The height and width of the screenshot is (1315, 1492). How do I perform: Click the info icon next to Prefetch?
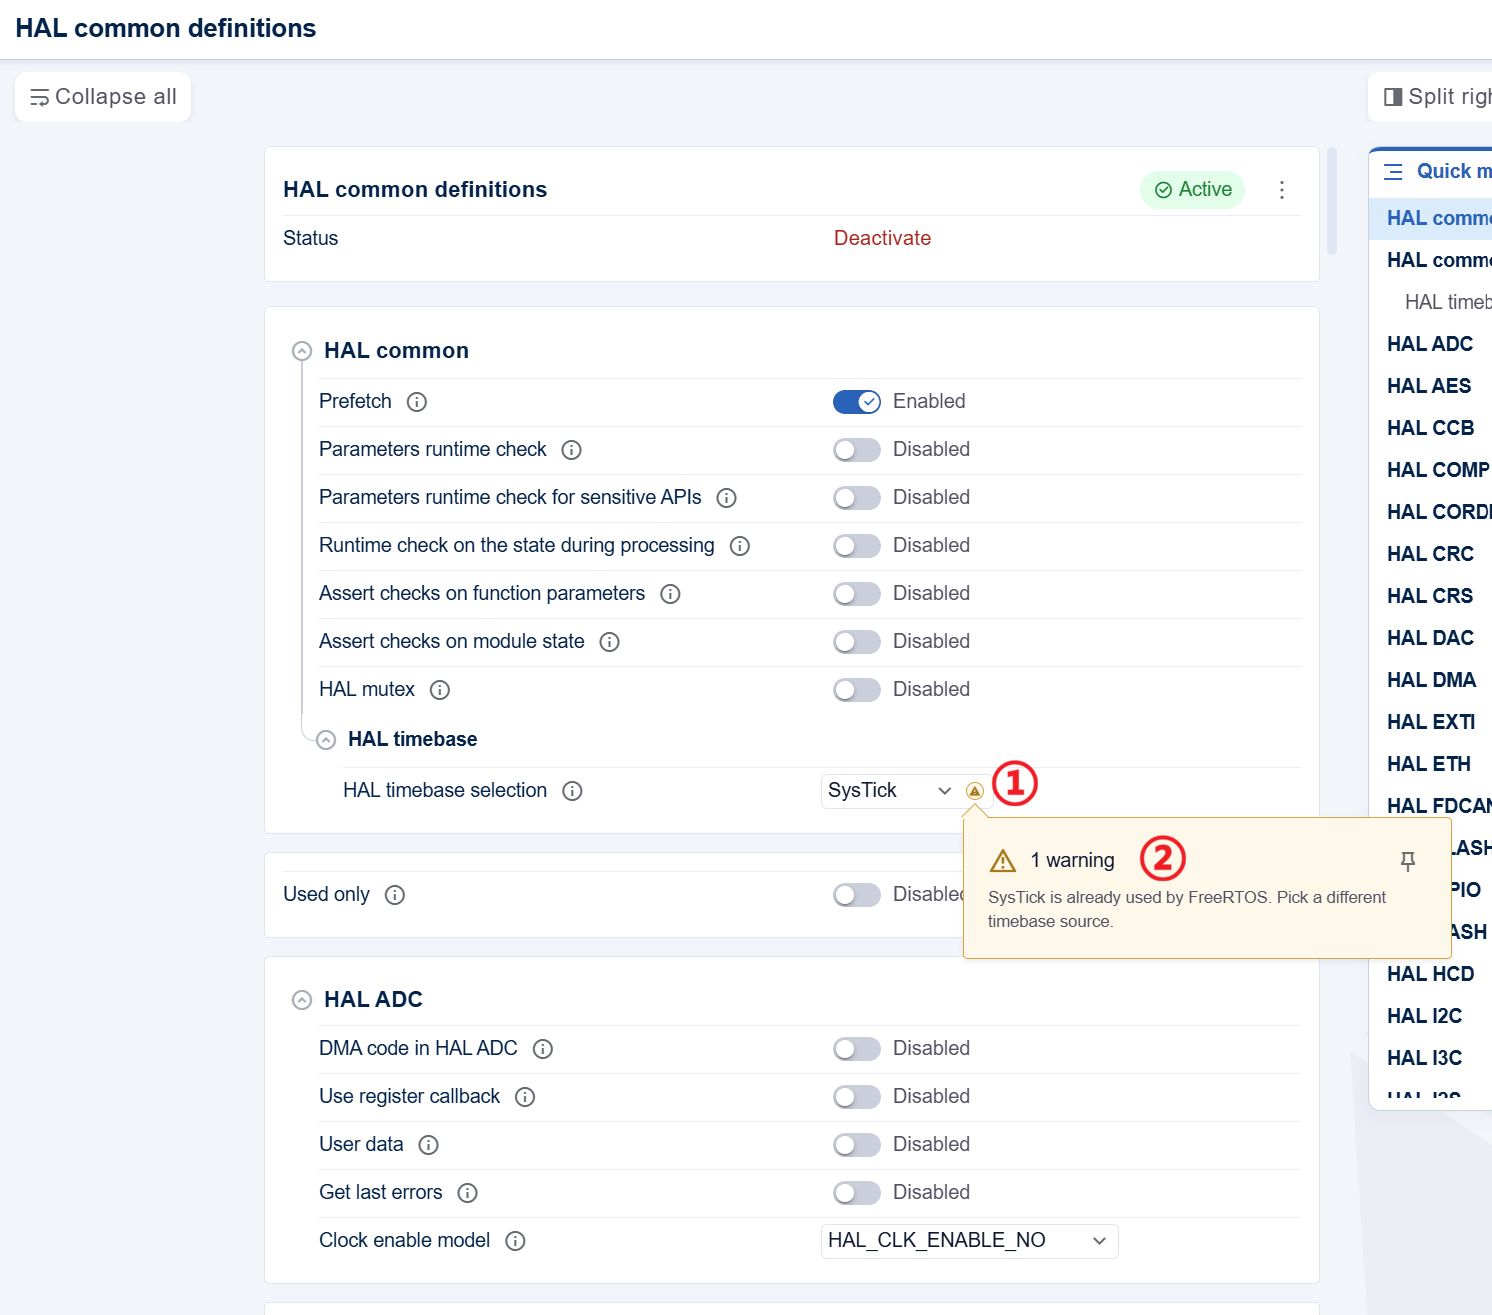tap(417, 402)
